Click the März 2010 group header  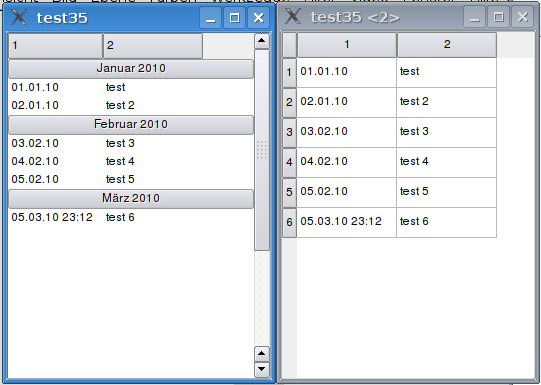[x=131, y=199]
